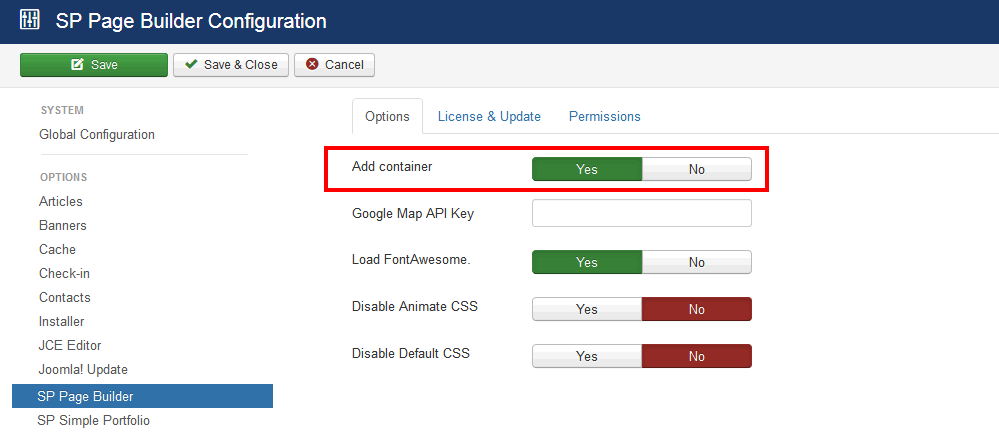Open the Permissions tab

coord(604,116)
